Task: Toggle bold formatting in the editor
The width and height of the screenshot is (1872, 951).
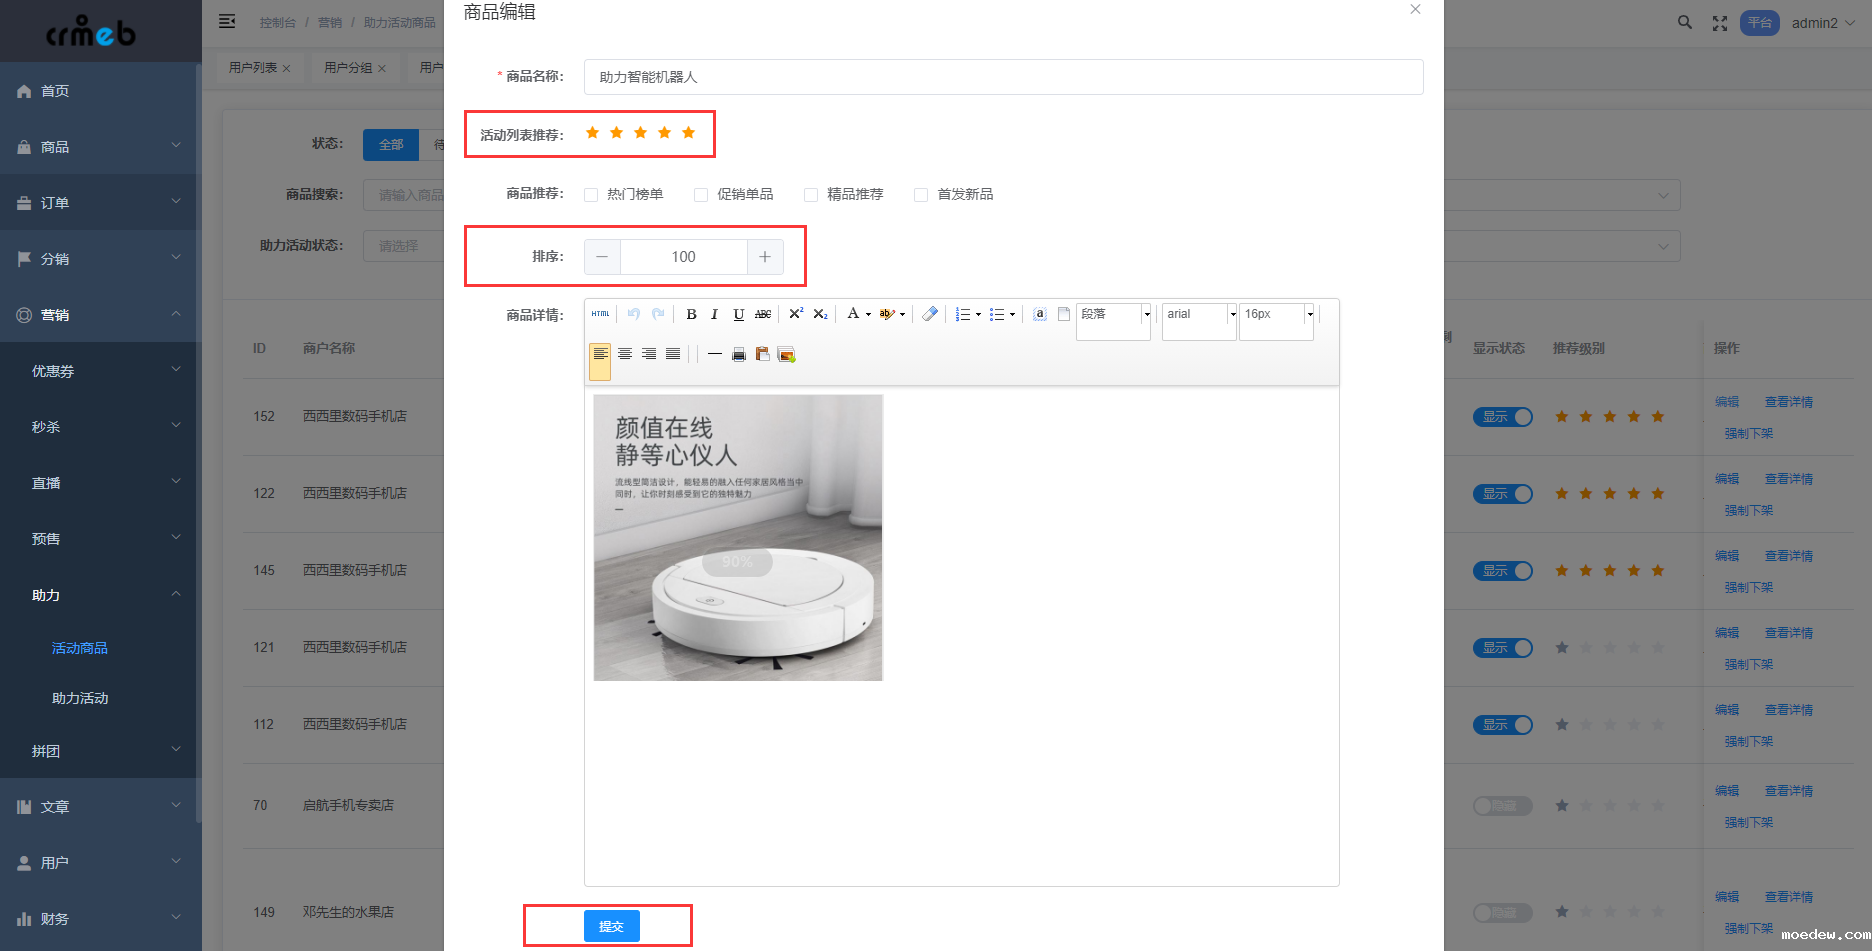Action: click(691, 314)
